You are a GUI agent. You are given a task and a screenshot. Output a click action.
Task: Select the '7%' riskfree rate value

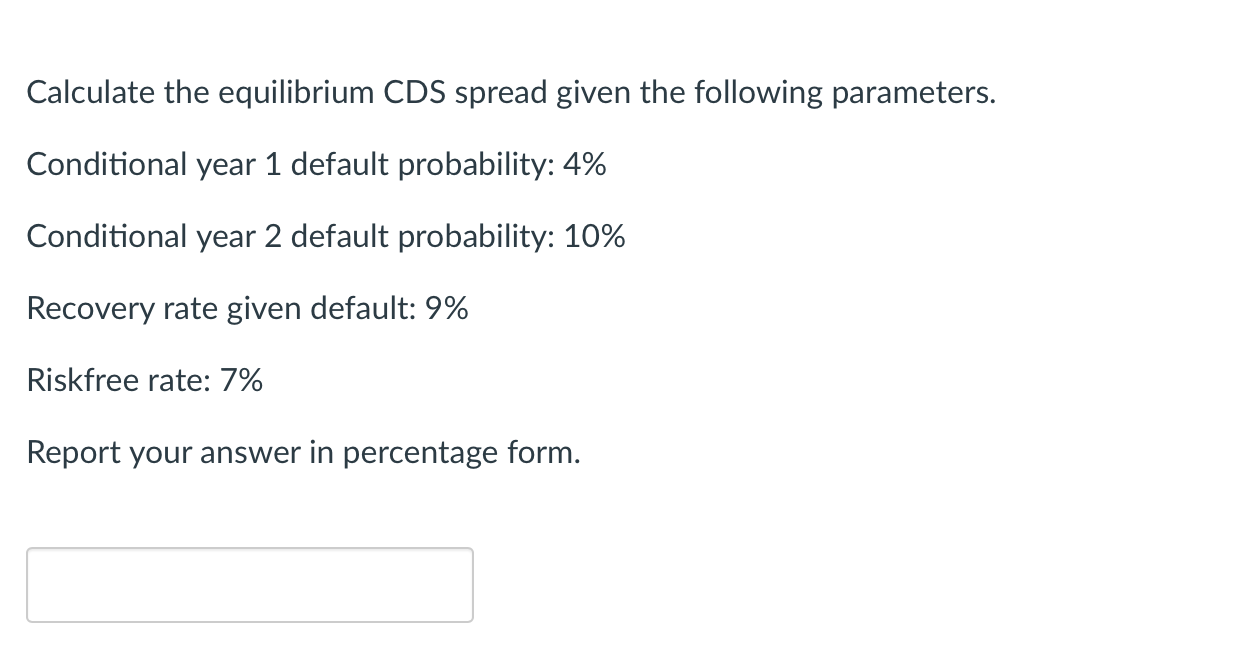click(240, 380)
